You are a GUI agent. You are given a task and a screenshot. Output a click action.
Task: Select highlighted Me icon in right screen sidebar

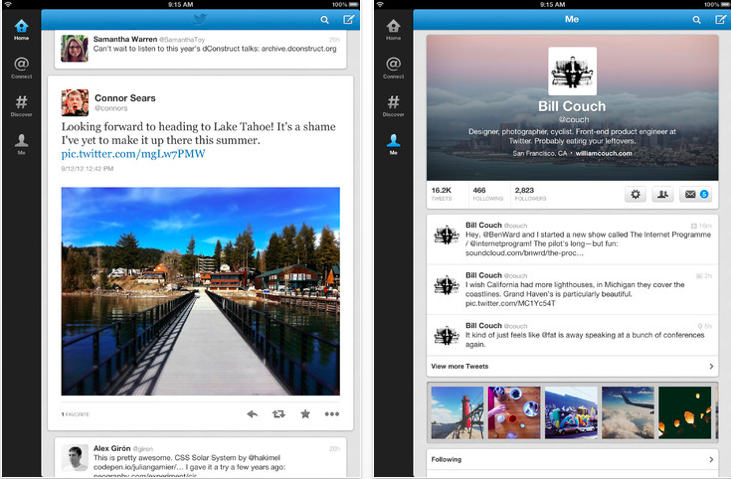pyautogui.click(x=393, y=144)
